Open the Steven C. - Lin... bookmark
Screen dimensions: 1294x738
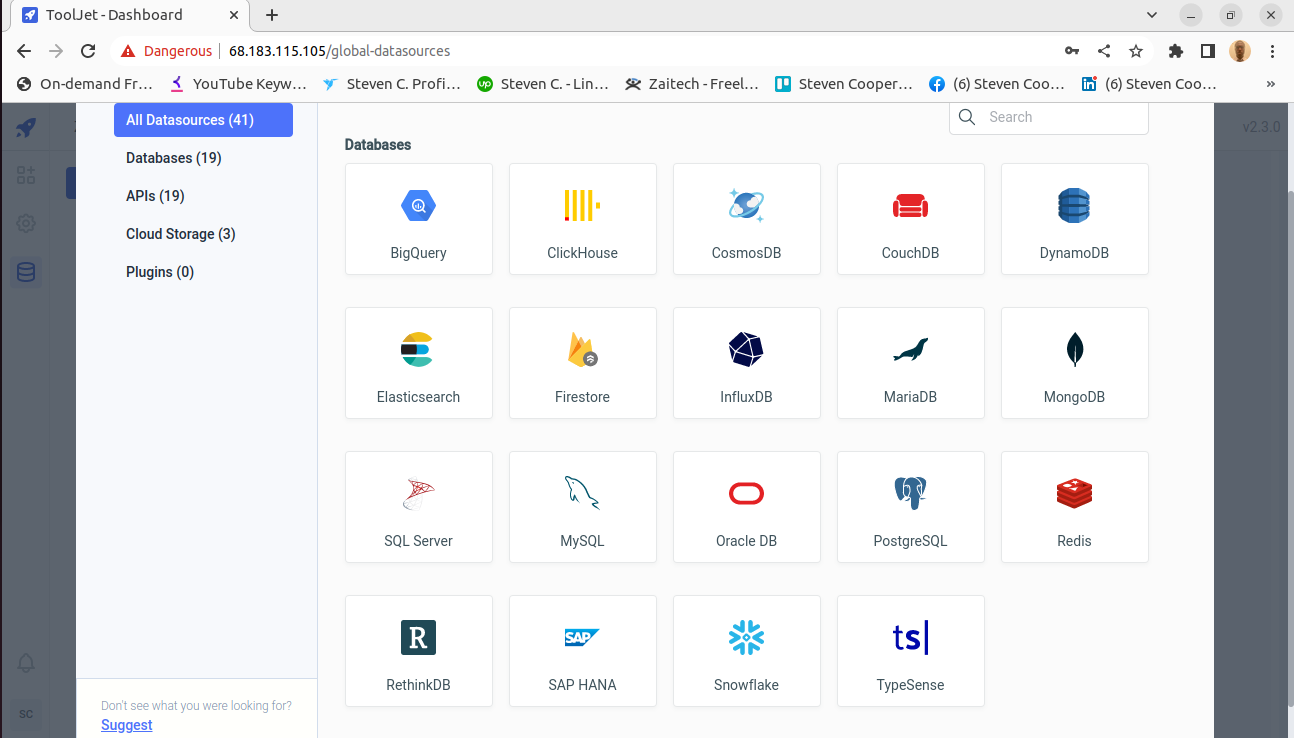click(x=543, y=84)
